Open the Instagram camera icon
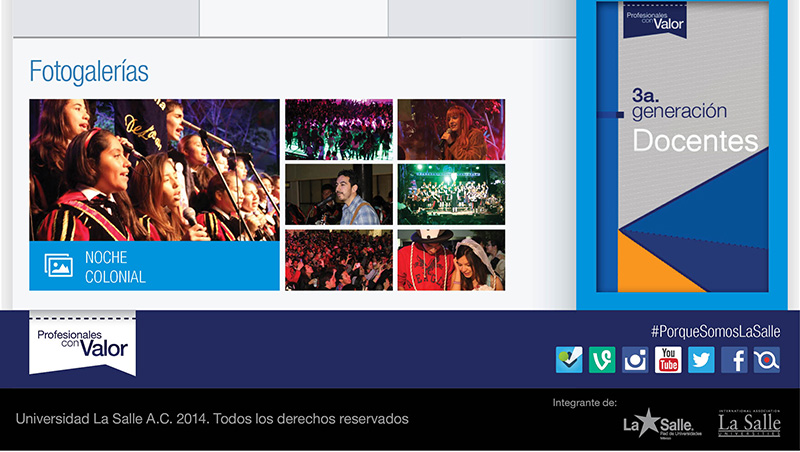The height and width of the screenshot is (452, 800). pyautogui.click(x=635, y=360)
